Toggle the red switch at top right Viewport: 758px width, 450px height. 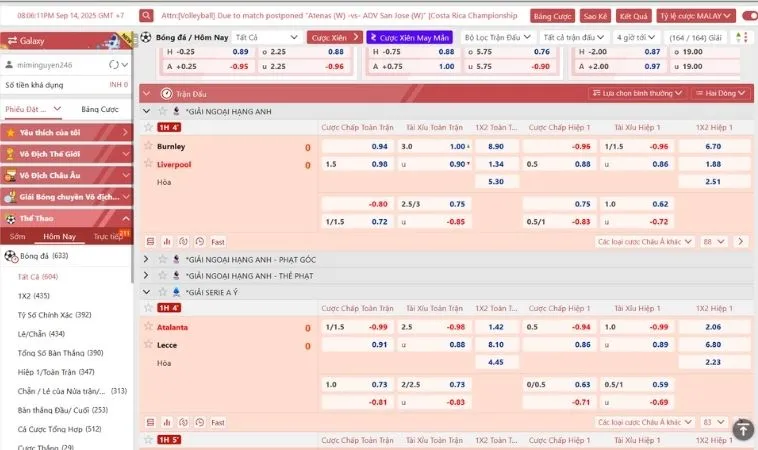click(748, 17)
